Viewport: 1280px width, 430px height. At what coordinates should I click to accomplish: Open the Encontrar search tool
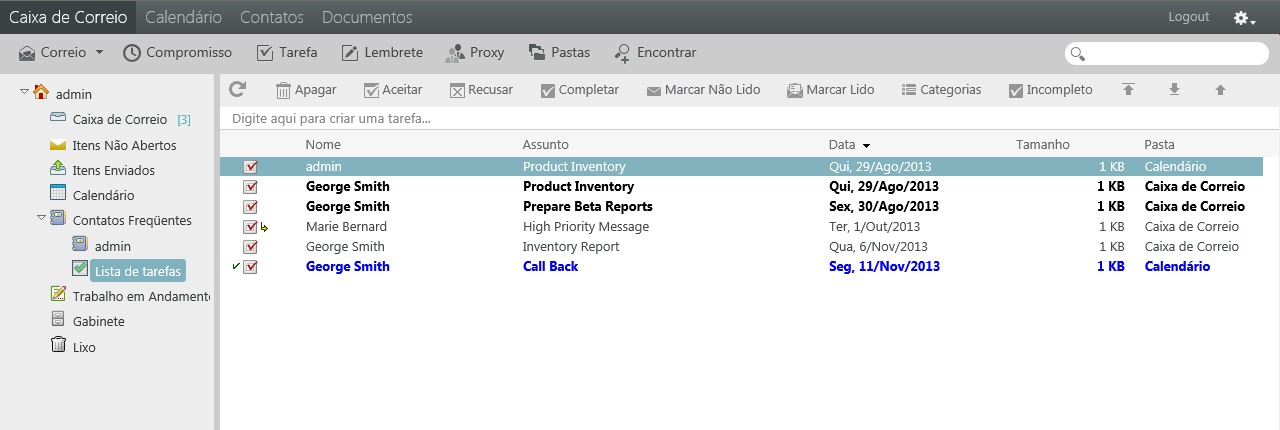[622, 53]
